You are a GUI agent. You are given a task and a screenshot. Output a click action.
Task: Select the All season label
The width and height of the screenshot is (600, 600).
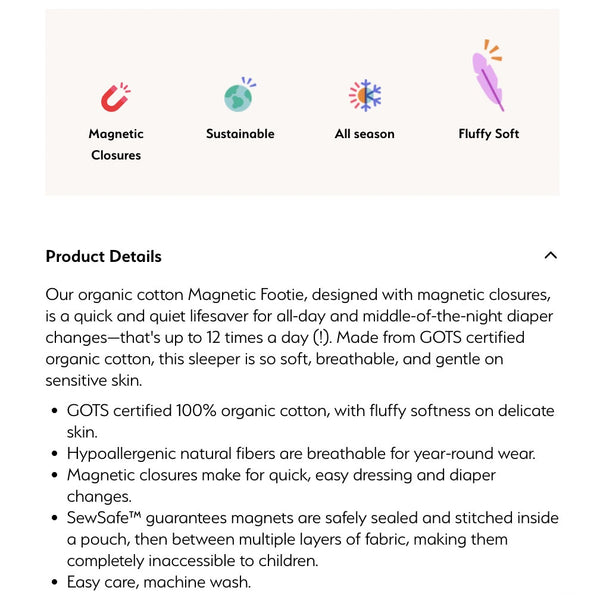pyautogui.click(x=364, y=134)
